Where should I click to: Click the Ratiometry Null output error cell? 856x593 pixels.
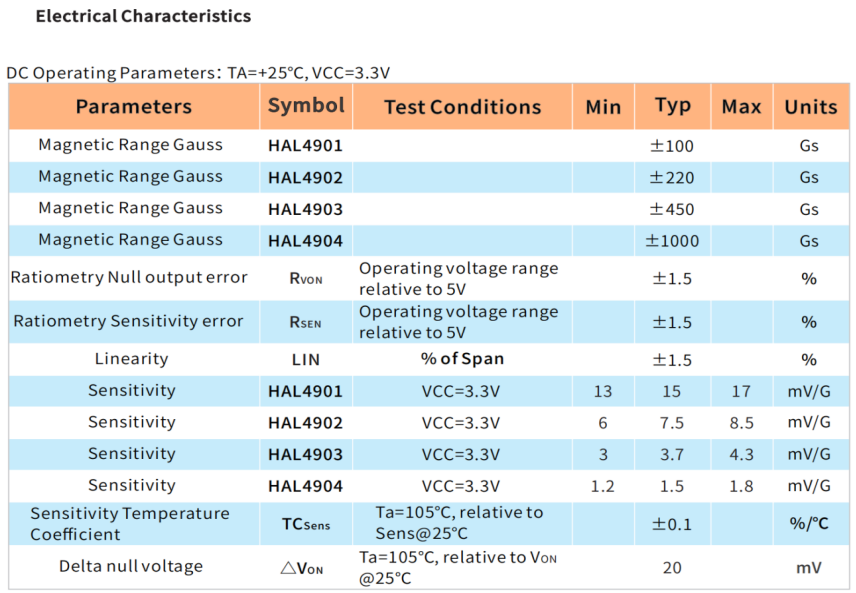129,278
